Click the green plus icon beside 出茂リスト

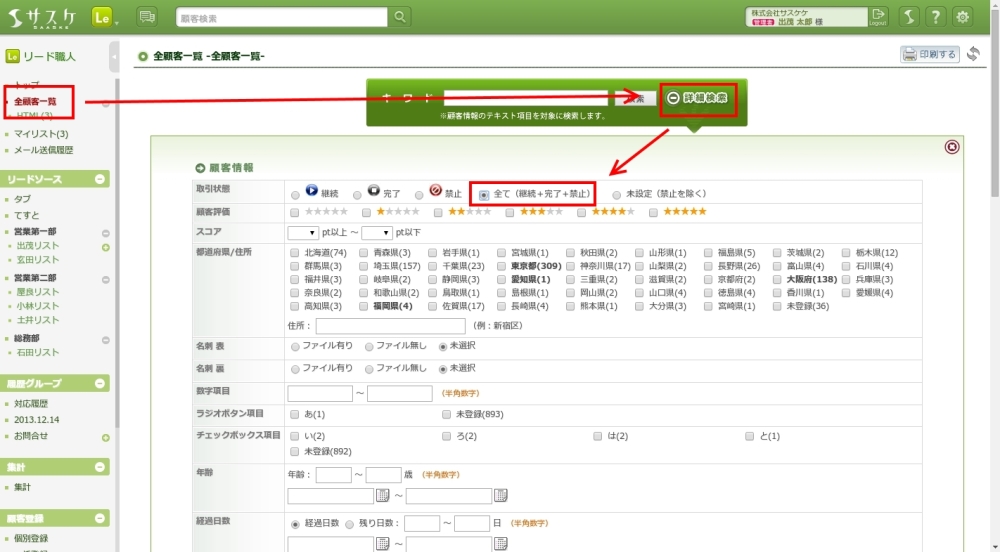pos(105,246)
